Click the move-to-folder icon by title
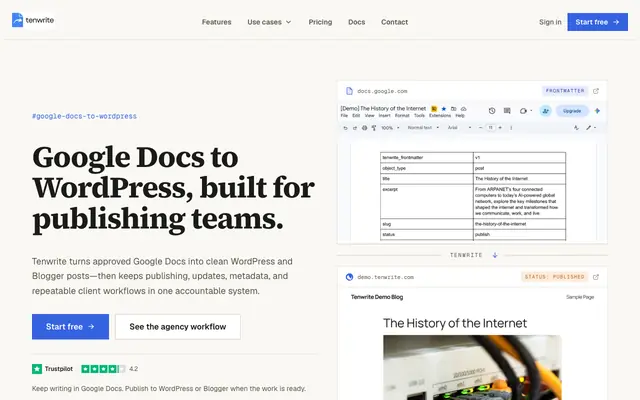The height and width of the screenshot is (400, 640). 453,109
